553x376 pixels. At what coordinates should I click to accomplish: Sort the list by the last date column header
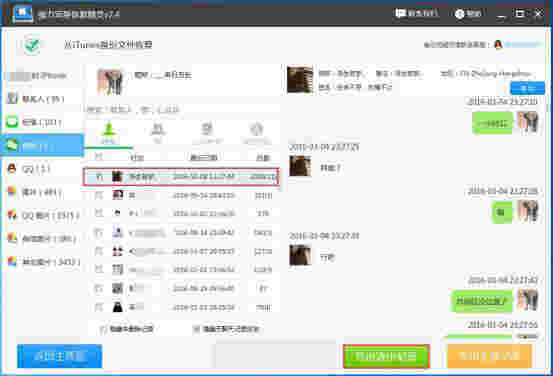pos(203,157)
